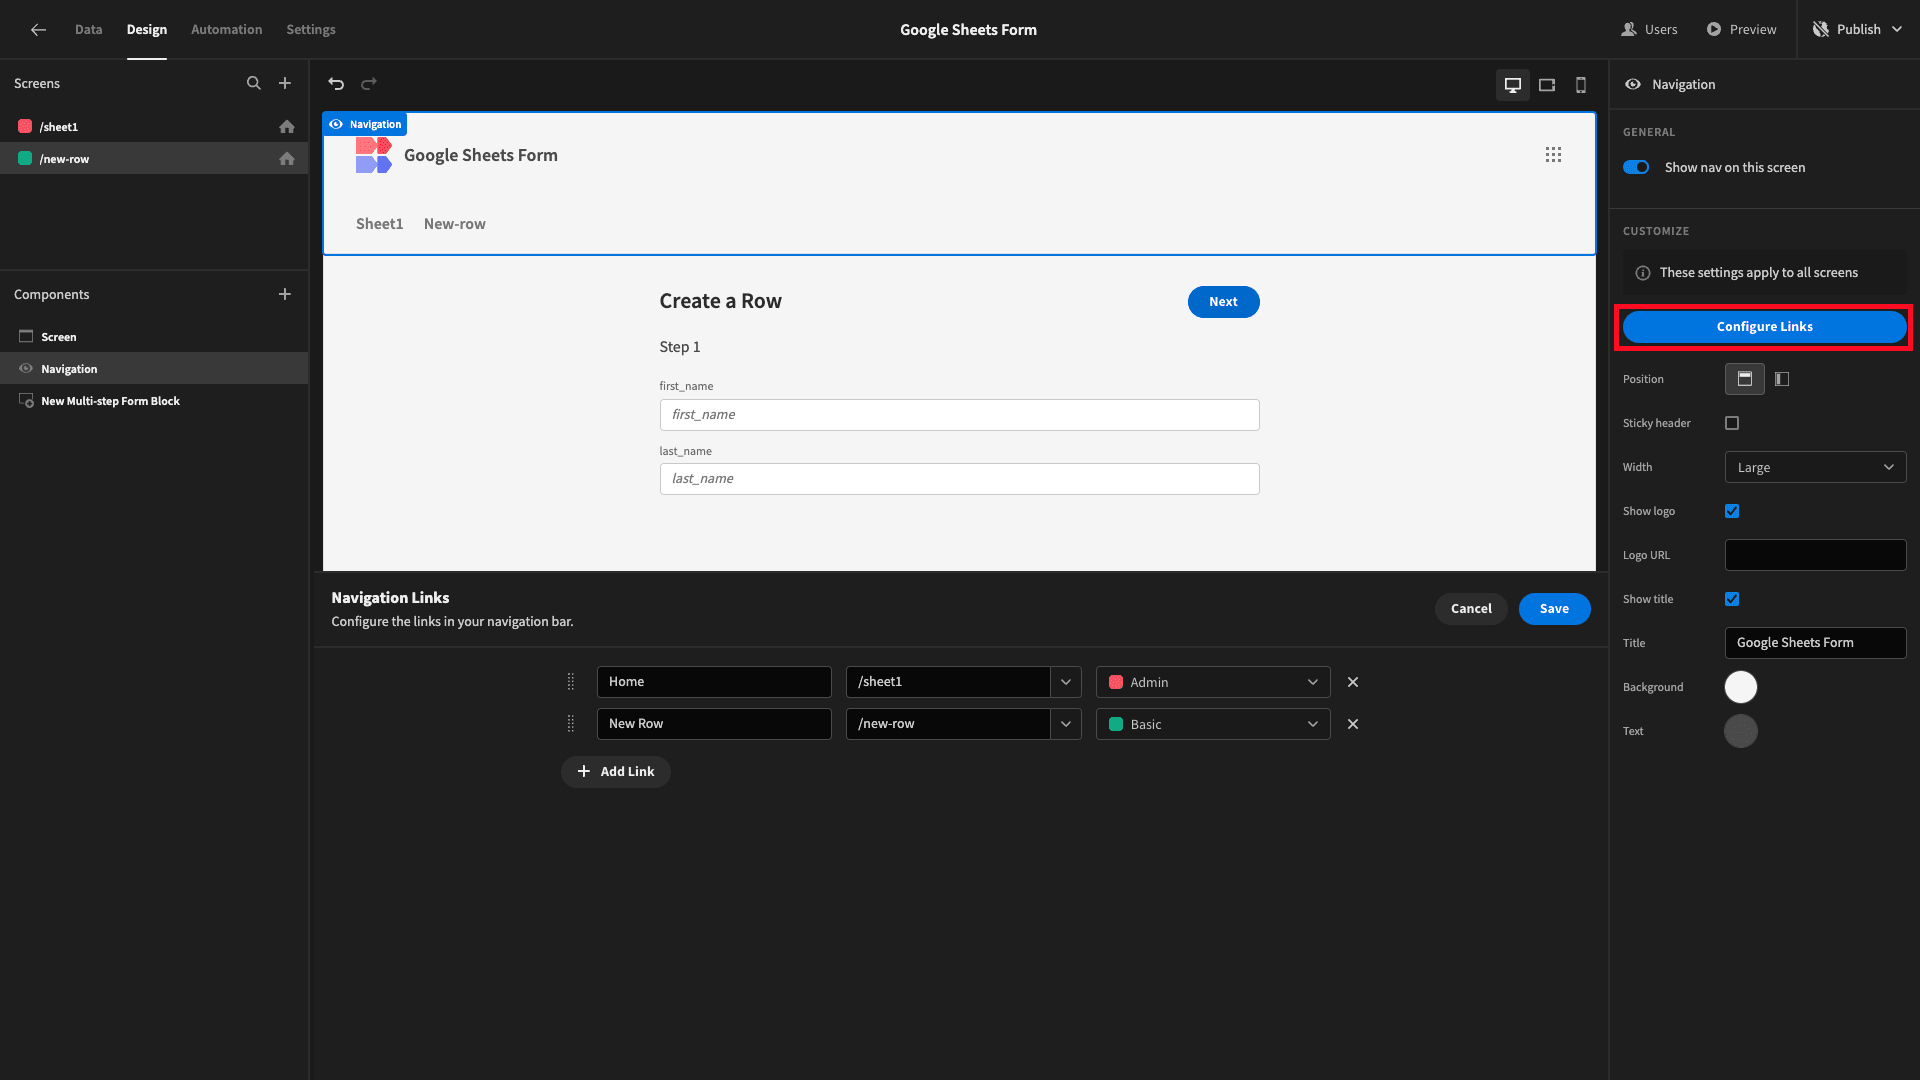Add component using plus icon
Image resolution: width=1920 pixels, height=1080 pixels.
tap(285, 294)
